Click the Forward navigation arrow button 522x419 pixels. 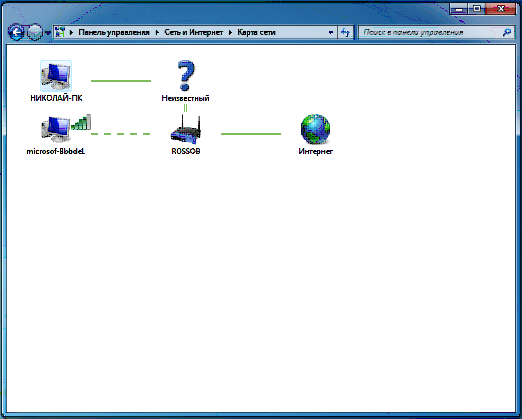point(35,32)
